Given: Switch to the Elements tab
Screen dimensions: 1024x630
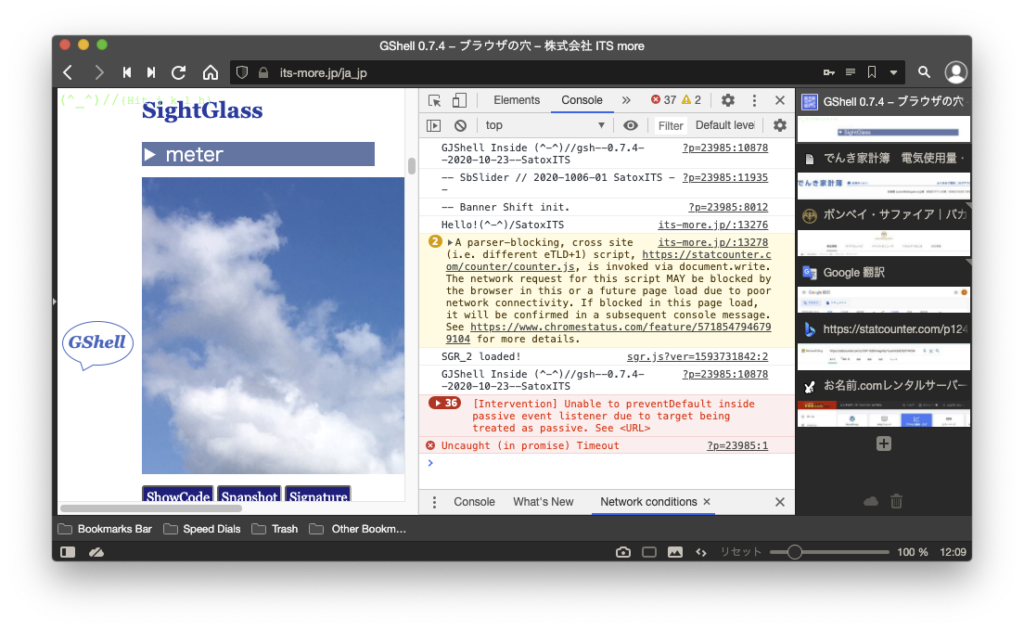Looking at the screenshot, I should (516, 100).
